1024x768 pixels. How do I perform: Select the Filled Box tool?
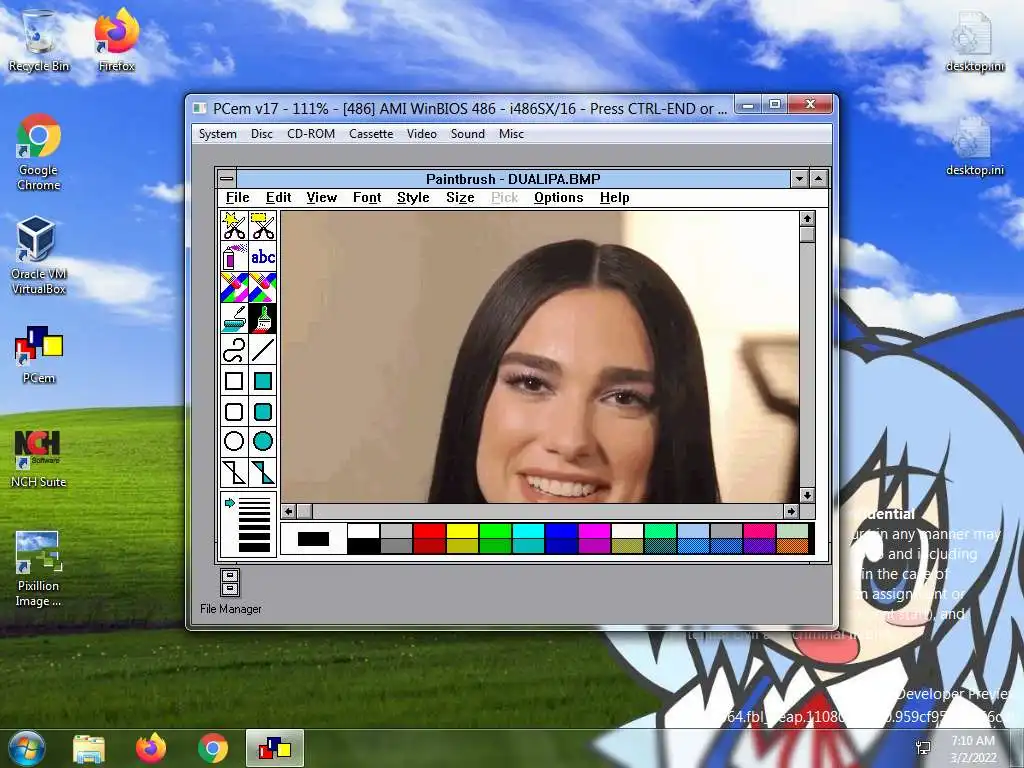pos(263,380)
